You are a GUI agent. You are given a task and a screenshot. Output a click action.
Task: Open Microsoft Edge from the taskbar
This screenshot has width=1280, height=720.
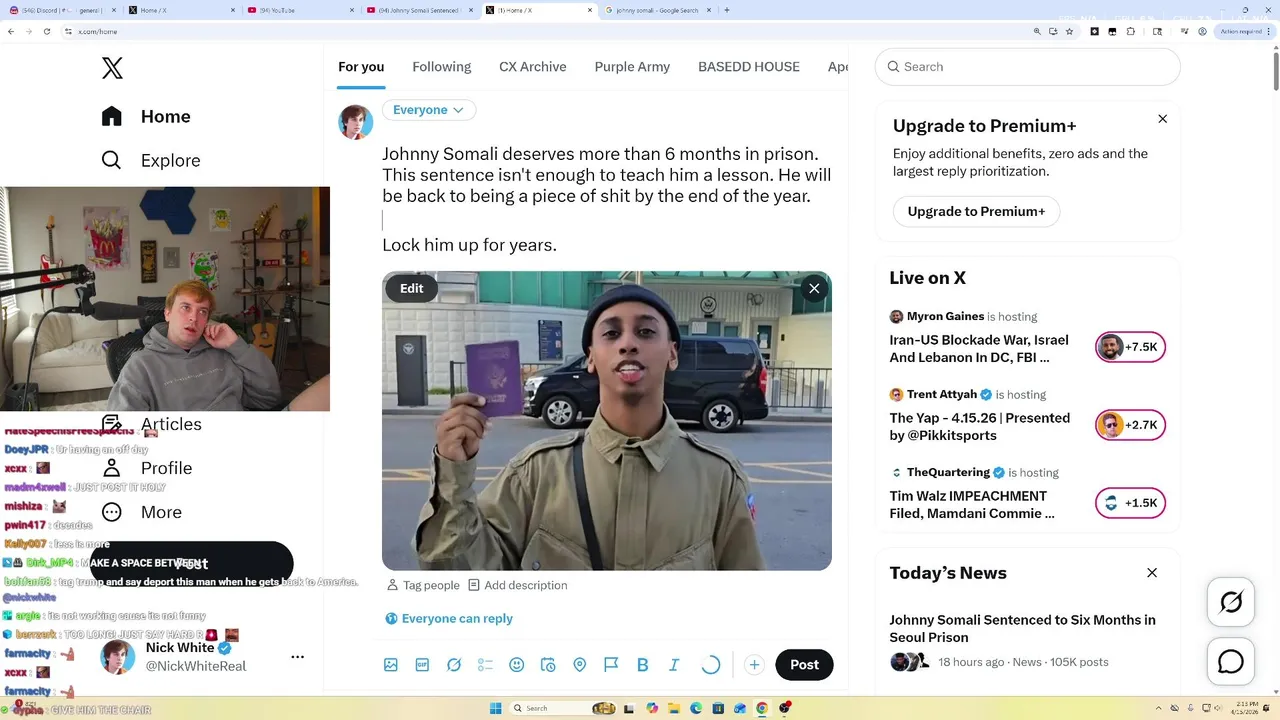pyautogui.click(x=696, y=708)
